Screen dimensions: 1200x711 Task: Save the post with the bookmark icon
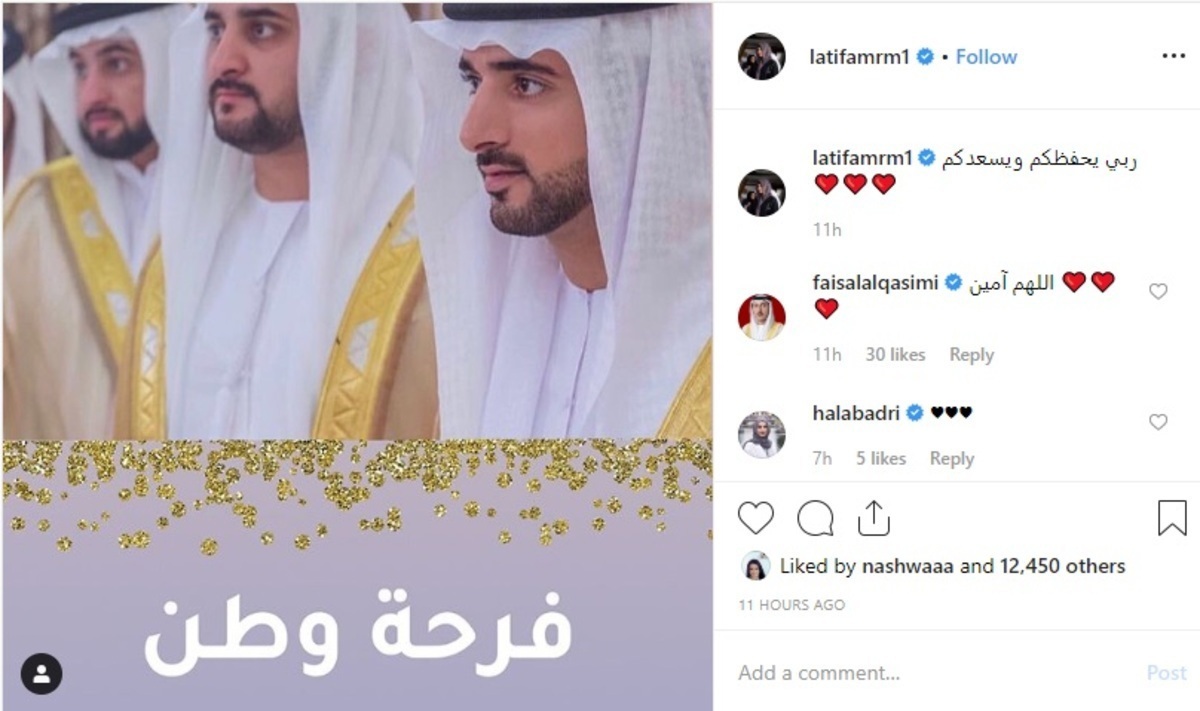coord(1172,518)
